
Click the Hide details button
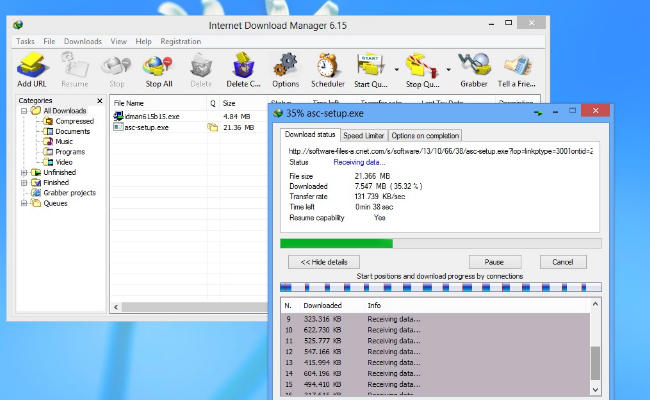(x=324, y=262)
